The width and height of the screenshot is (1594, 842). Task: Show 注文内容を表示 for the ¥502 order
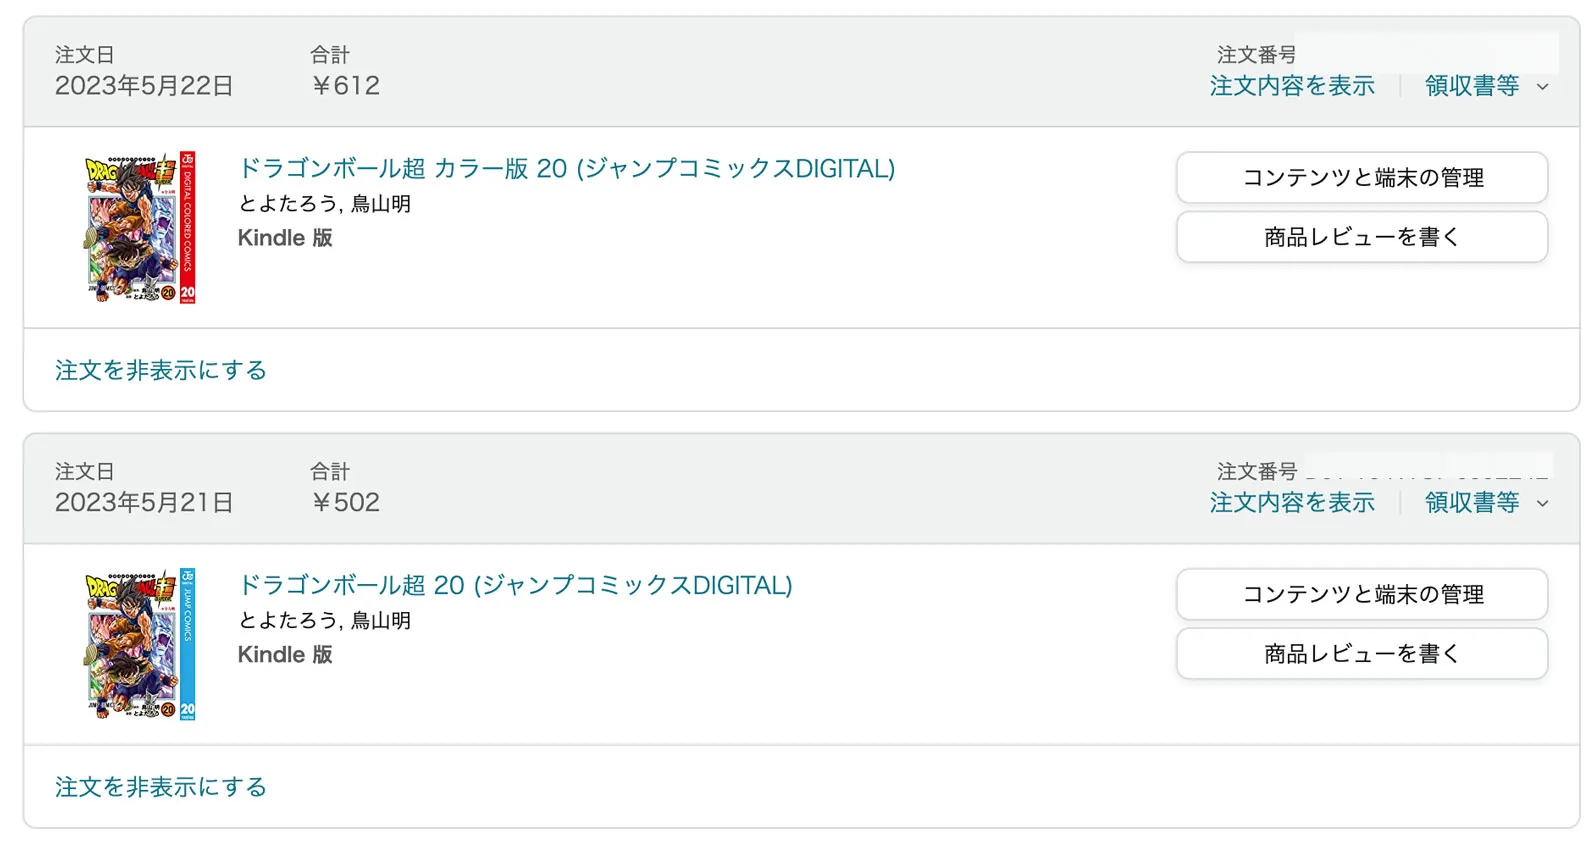click(x=1292, y=503)
